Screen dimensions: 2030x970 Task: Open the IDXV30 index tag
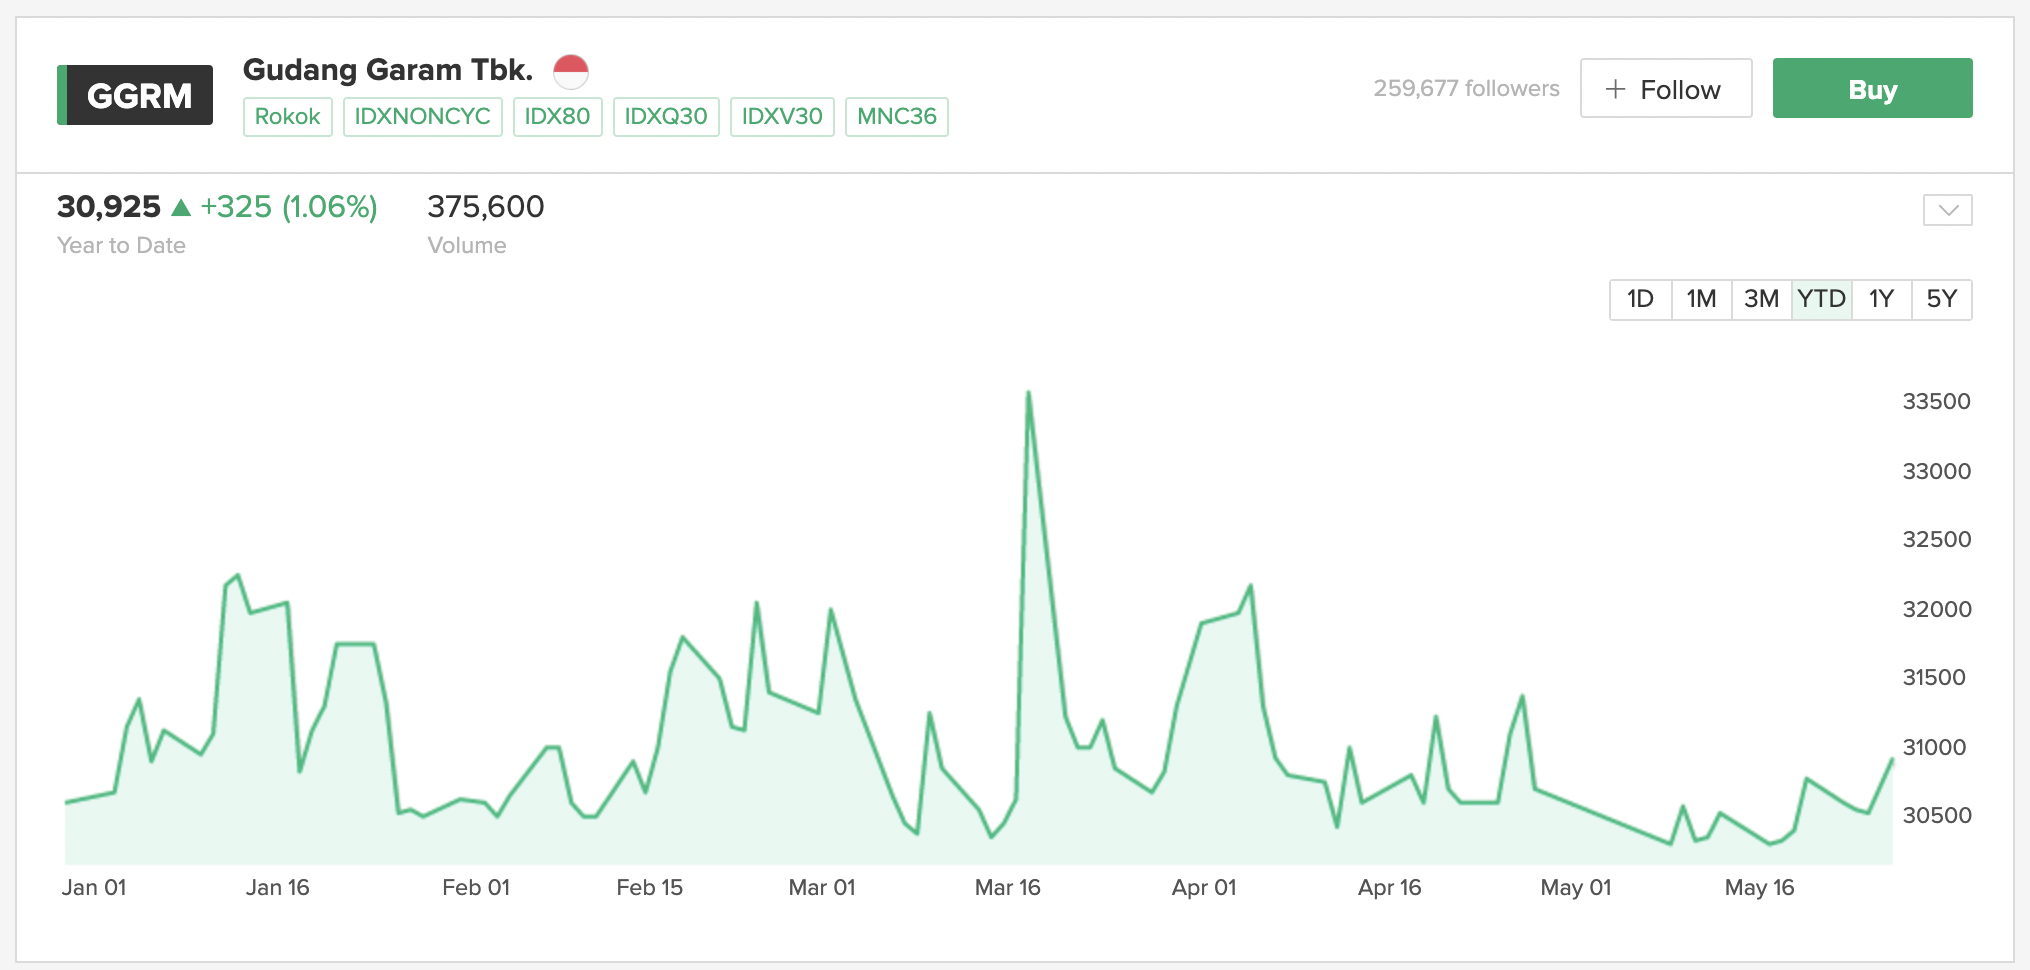tap(782, 117)
